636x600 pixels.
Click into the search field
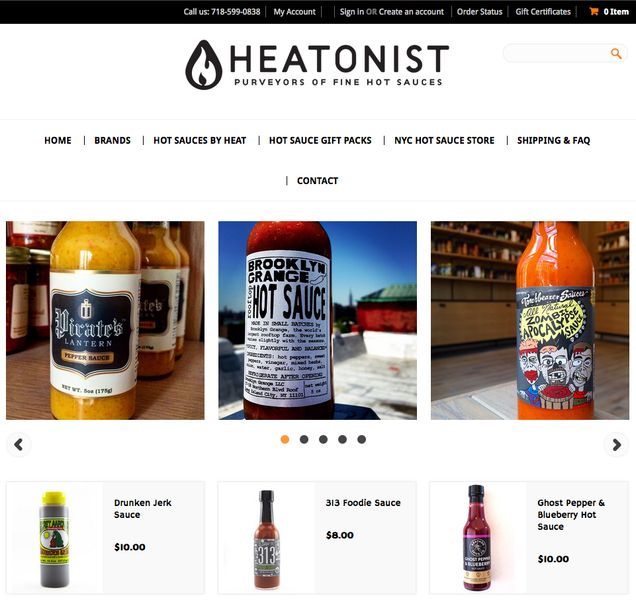558,53
